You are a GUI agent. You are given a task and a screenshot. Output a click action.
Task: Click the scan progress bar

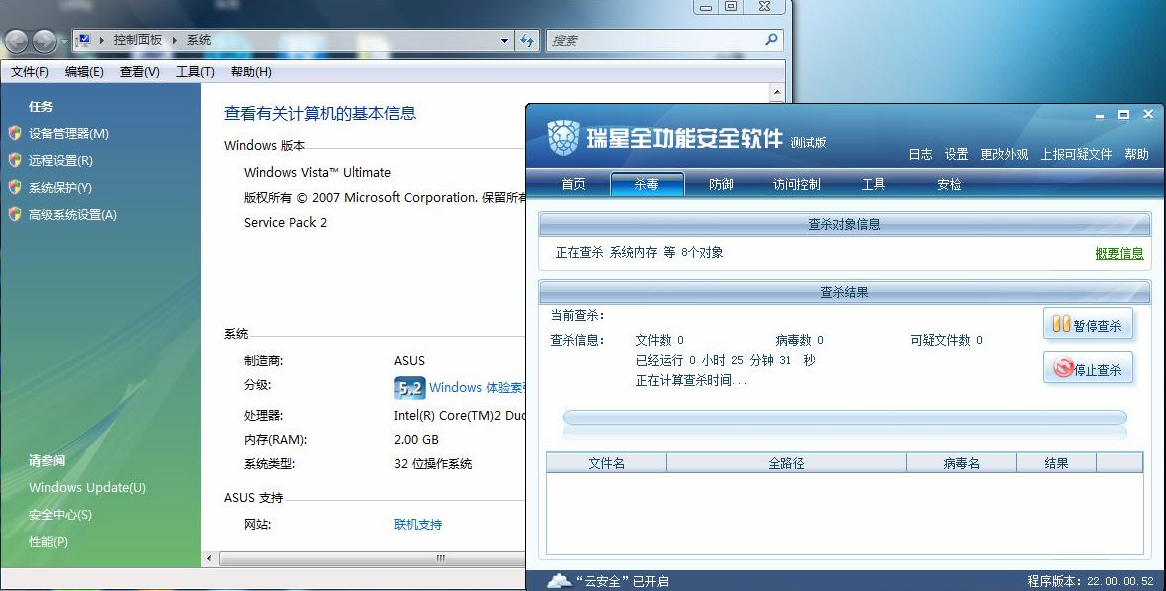click(845, 418)
